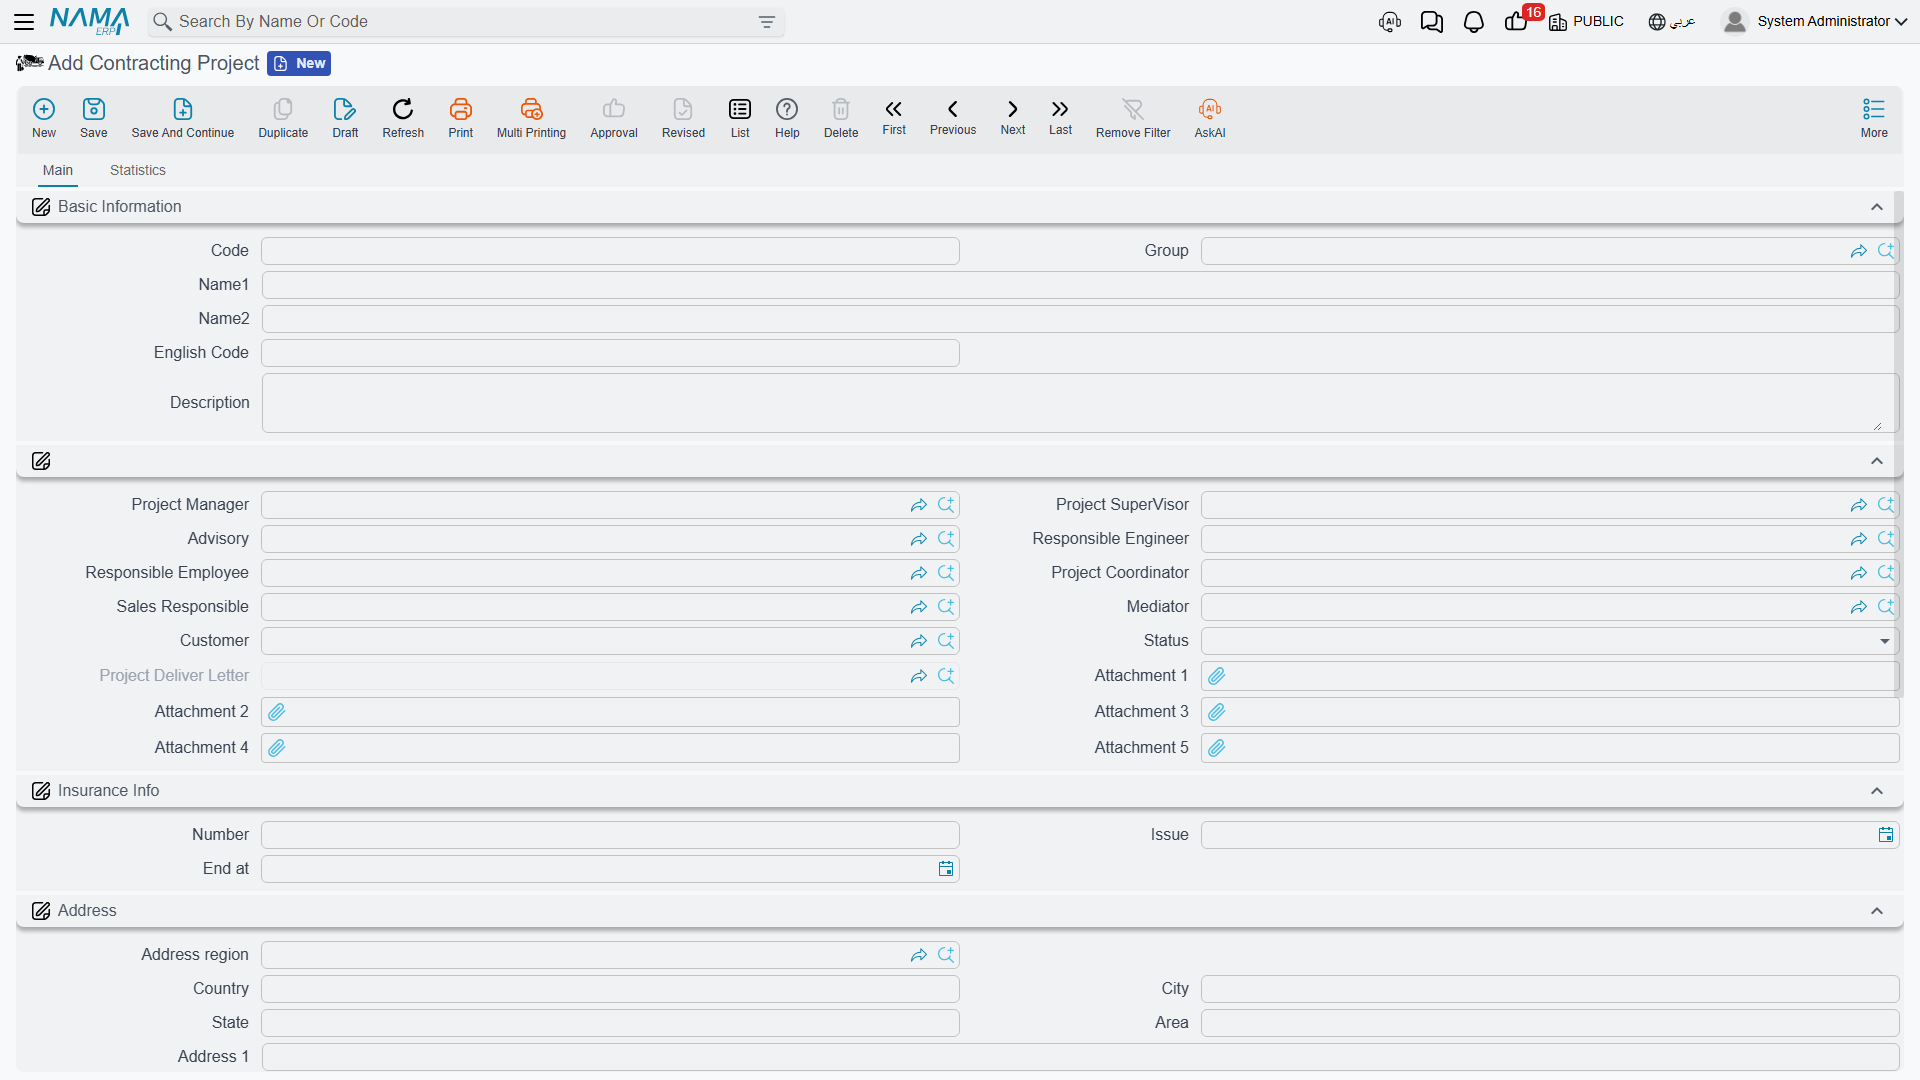Image resolution: width=1920 pixels, height=1080 pixels.
Task: Open notifications bell
Action: pos(1474,22)
